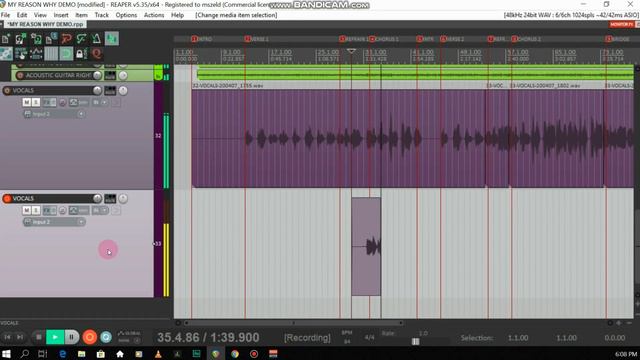Viewport: 640px width, 360px height.
Task: Click the green Redo toolbar icon
Action: point(81,39)
